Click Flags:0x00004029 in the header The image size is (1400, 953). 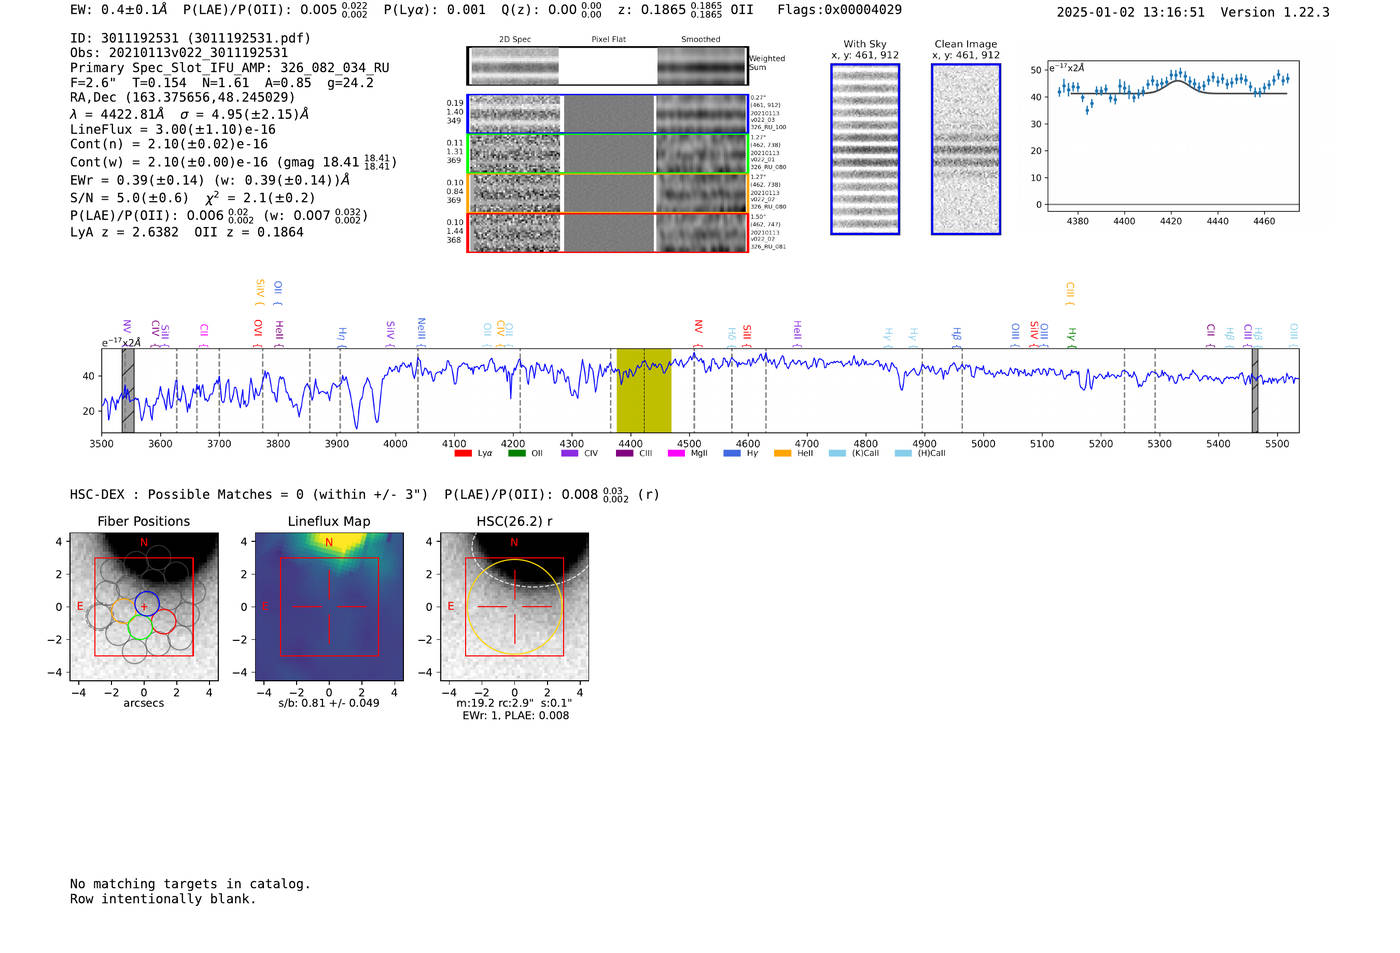tap(839, 9)
